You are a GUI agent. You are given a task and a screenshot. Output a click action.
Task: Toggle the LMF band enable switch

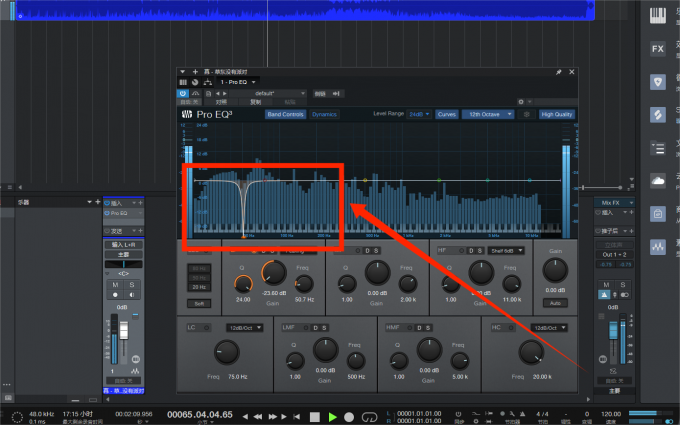tap(304, 327)
